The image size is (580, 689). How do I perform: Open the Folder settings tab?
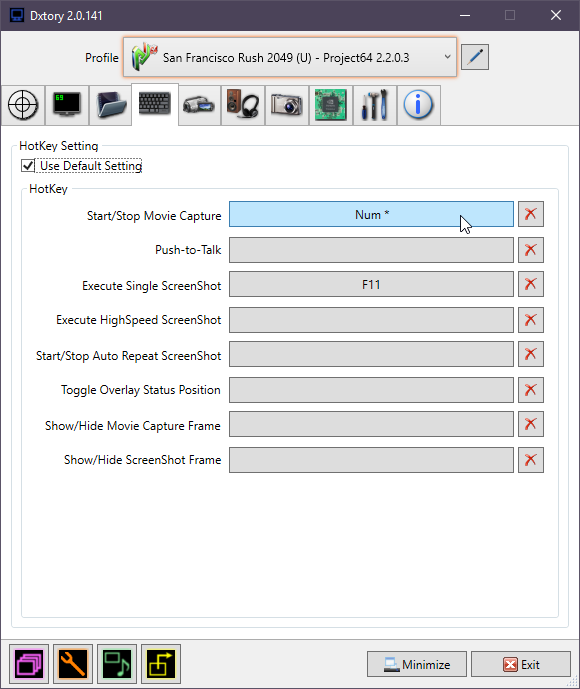(x=111, y=105)
